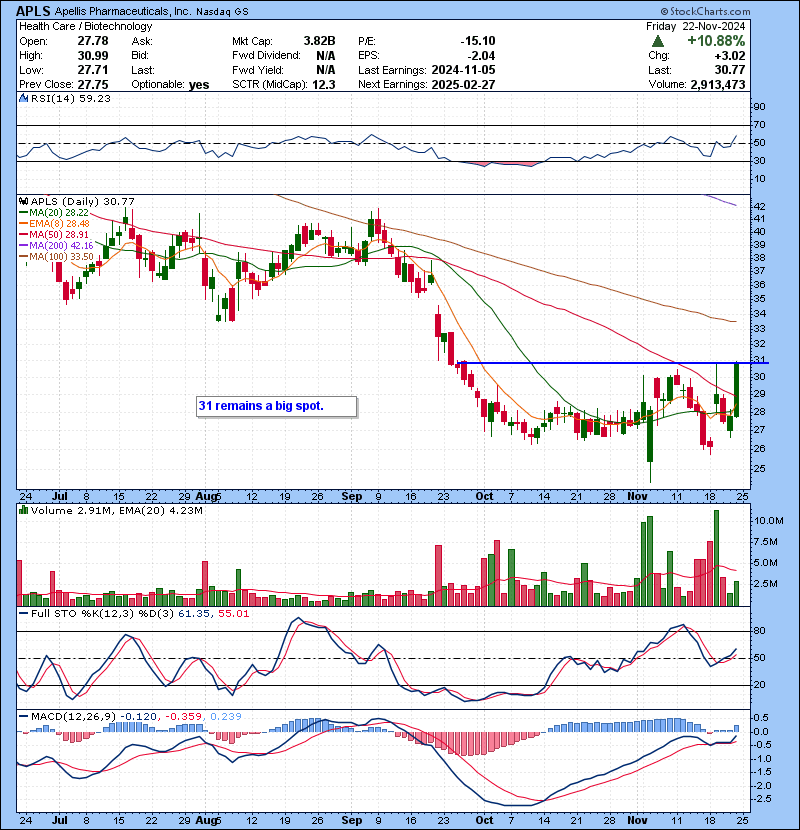The height and width of the screenshot is (830, 800).
Task: Click the MACD(12,26,9) indicator label
Action: [73, 717]
